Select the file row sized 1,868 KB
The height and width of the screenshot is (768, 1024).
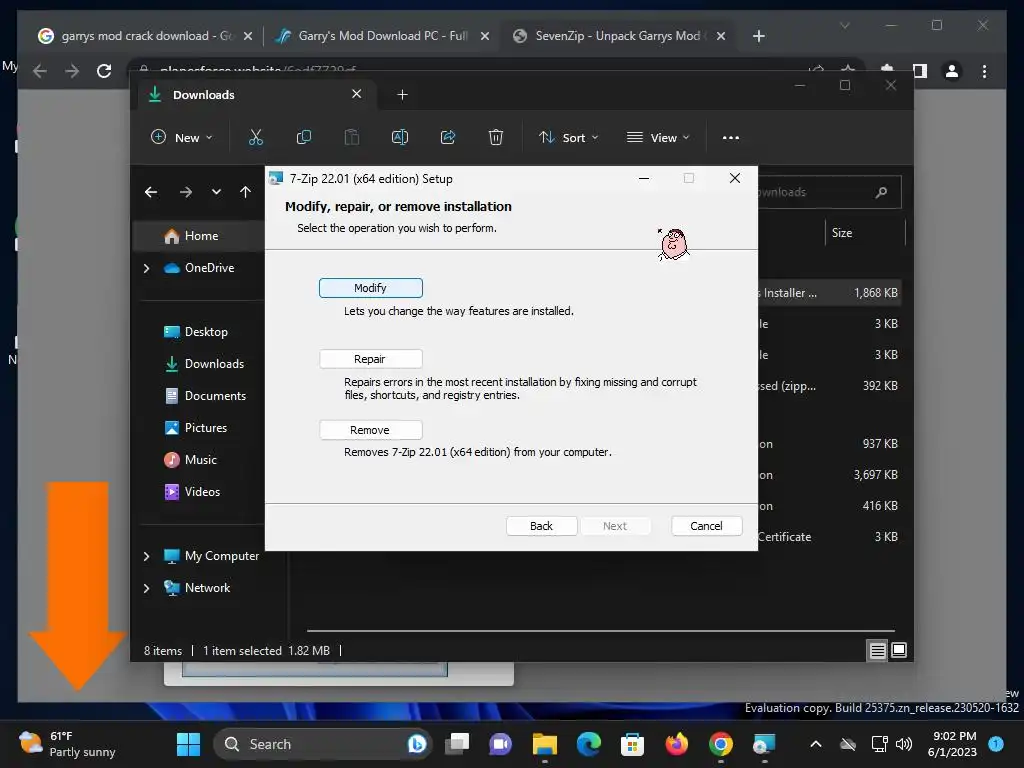829,293
